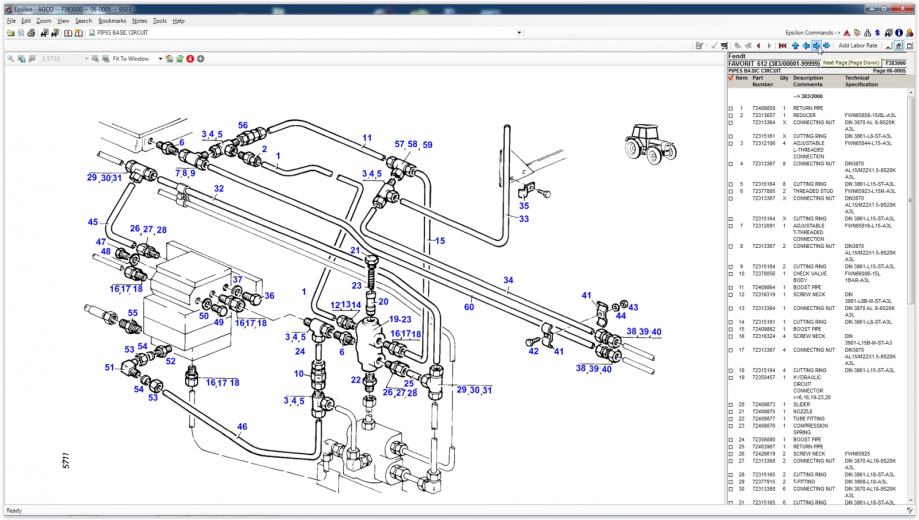
Task: Open the Tools menu
Action: [x=160, y=20]
